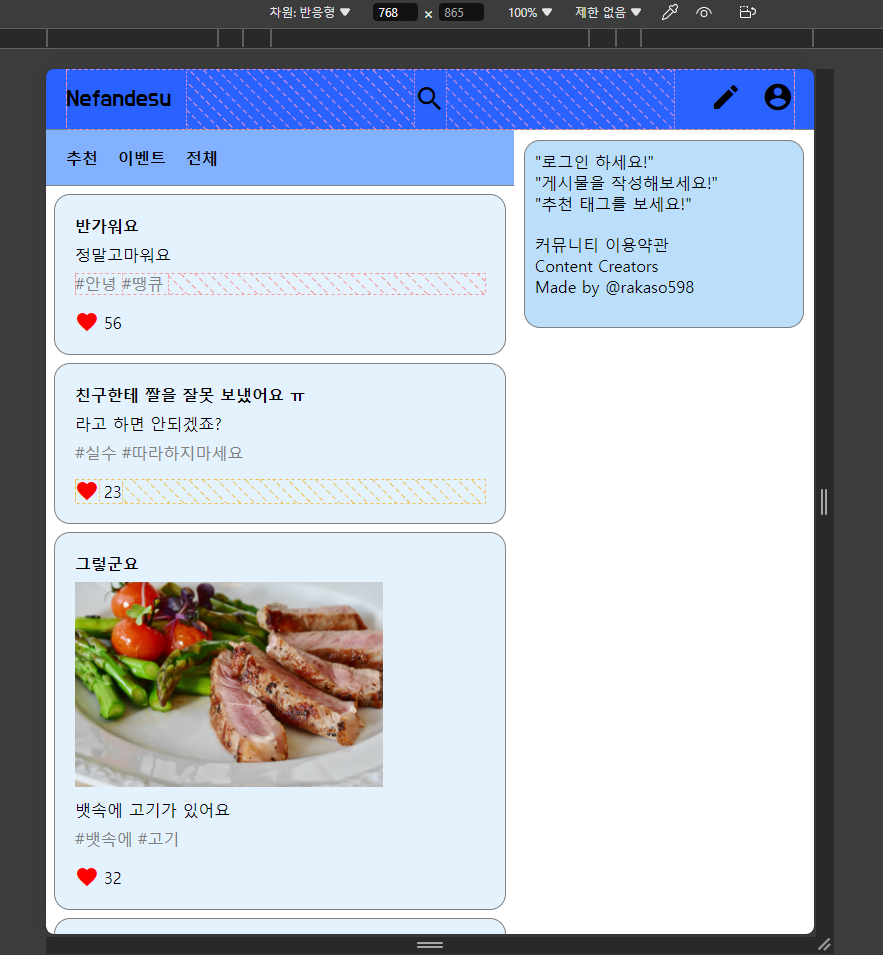
Task: Open the write post pencil icon
Action: coord(726,97)
